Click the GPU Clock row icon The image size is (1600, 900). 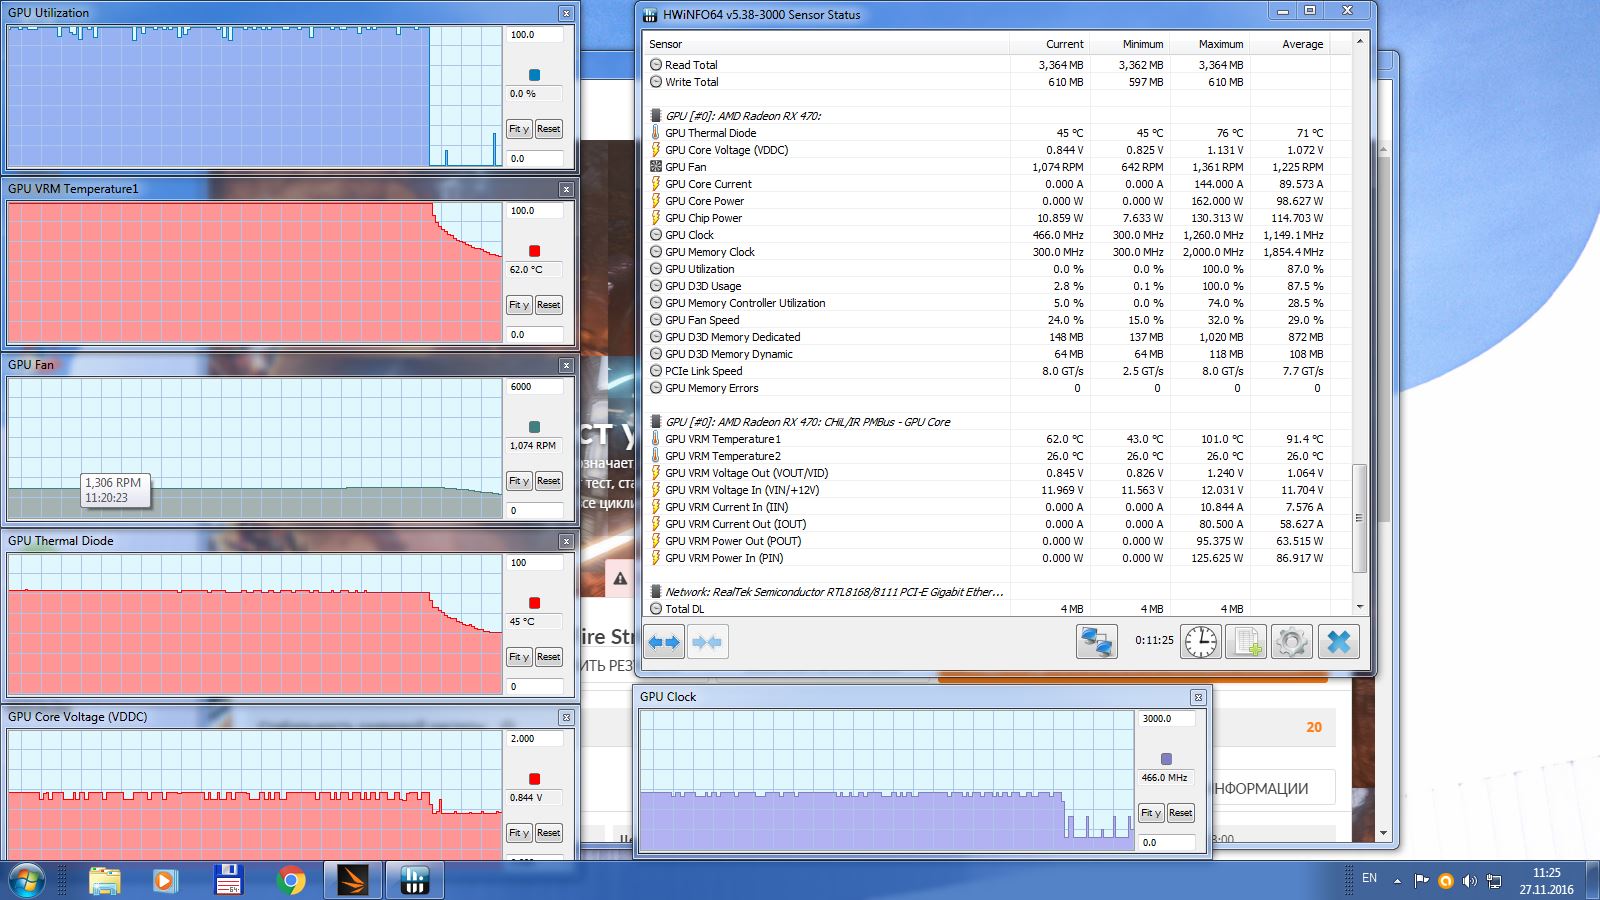pyautogui.click(x=656, y=235)
